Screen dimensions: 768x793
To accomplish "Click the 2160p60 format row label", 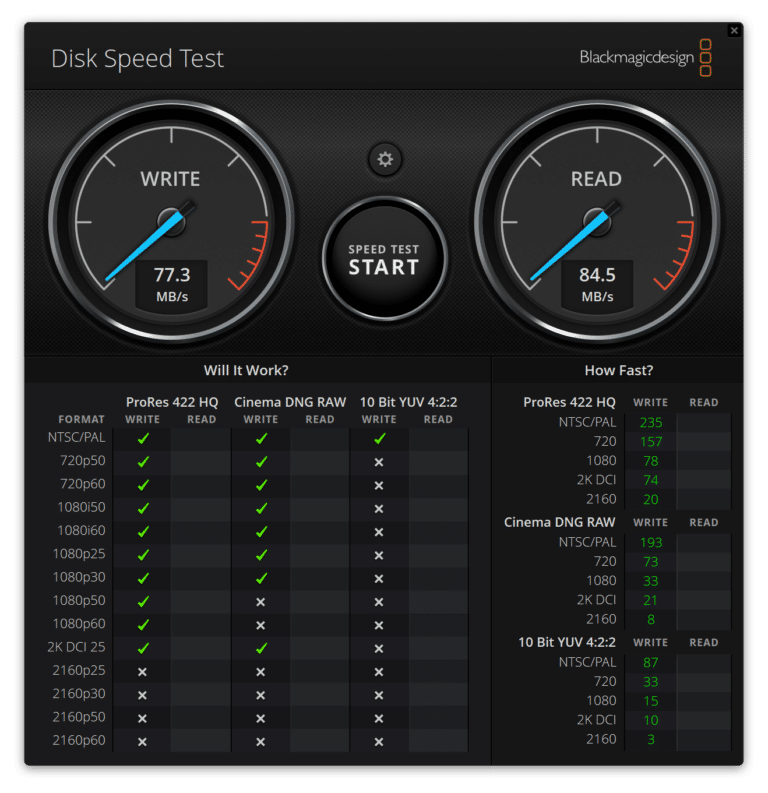I will [79, 740].
